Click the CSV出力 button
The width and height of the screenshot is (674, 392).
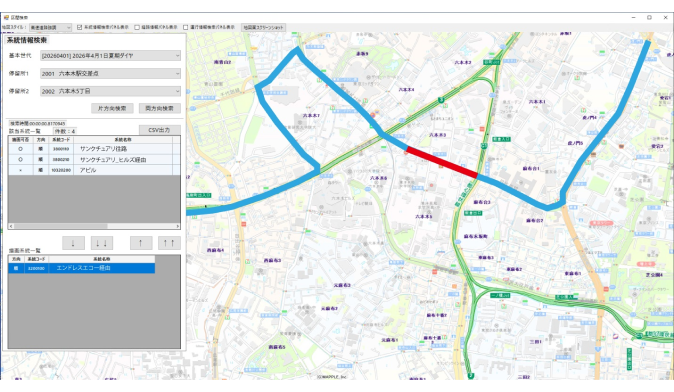click(x=159, y=130)
